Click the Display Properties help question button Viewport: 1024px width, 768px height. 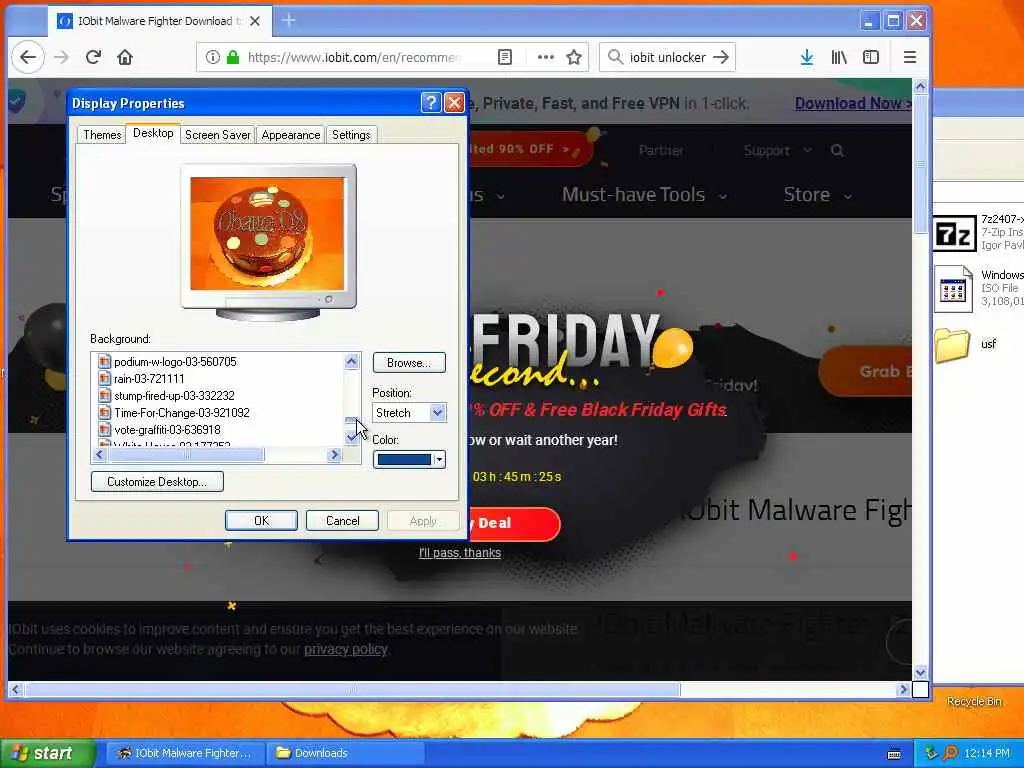[430, 103]
